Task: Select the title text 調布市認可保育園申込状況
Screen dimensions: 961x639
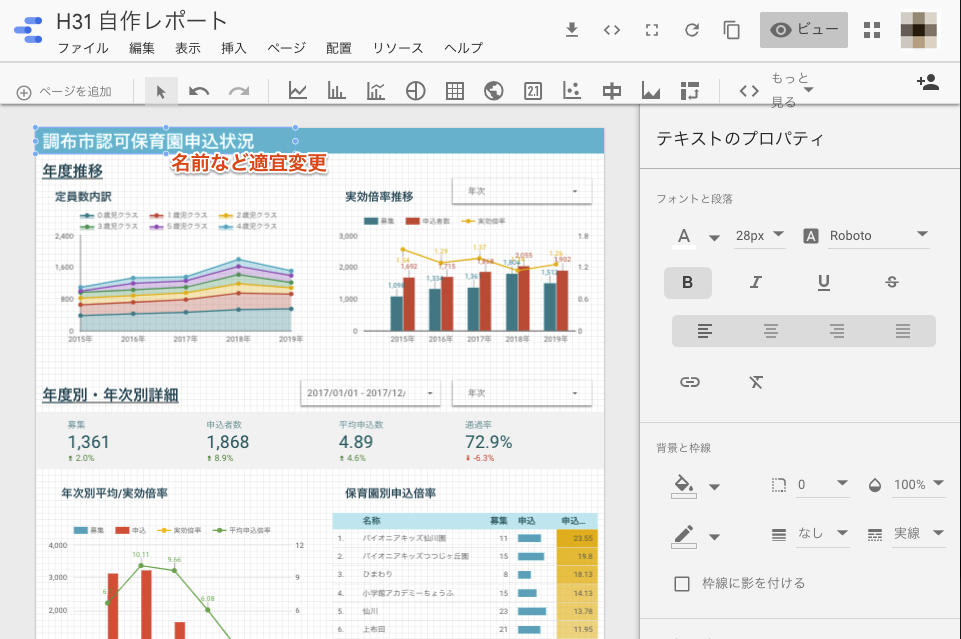Action: tap(148, 141)
